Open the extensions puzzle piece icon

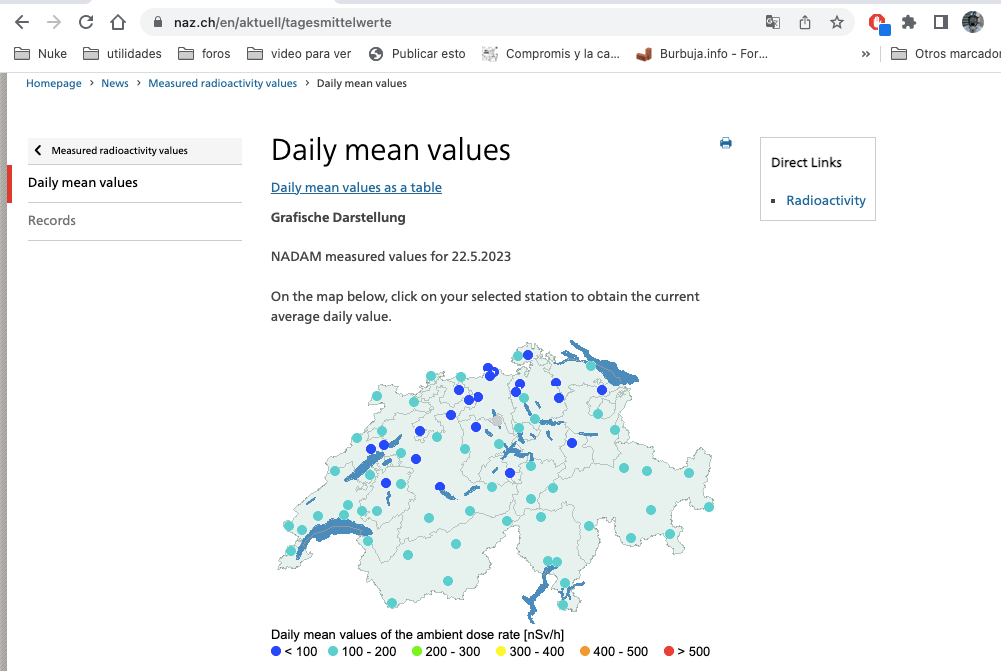point(909,22)
